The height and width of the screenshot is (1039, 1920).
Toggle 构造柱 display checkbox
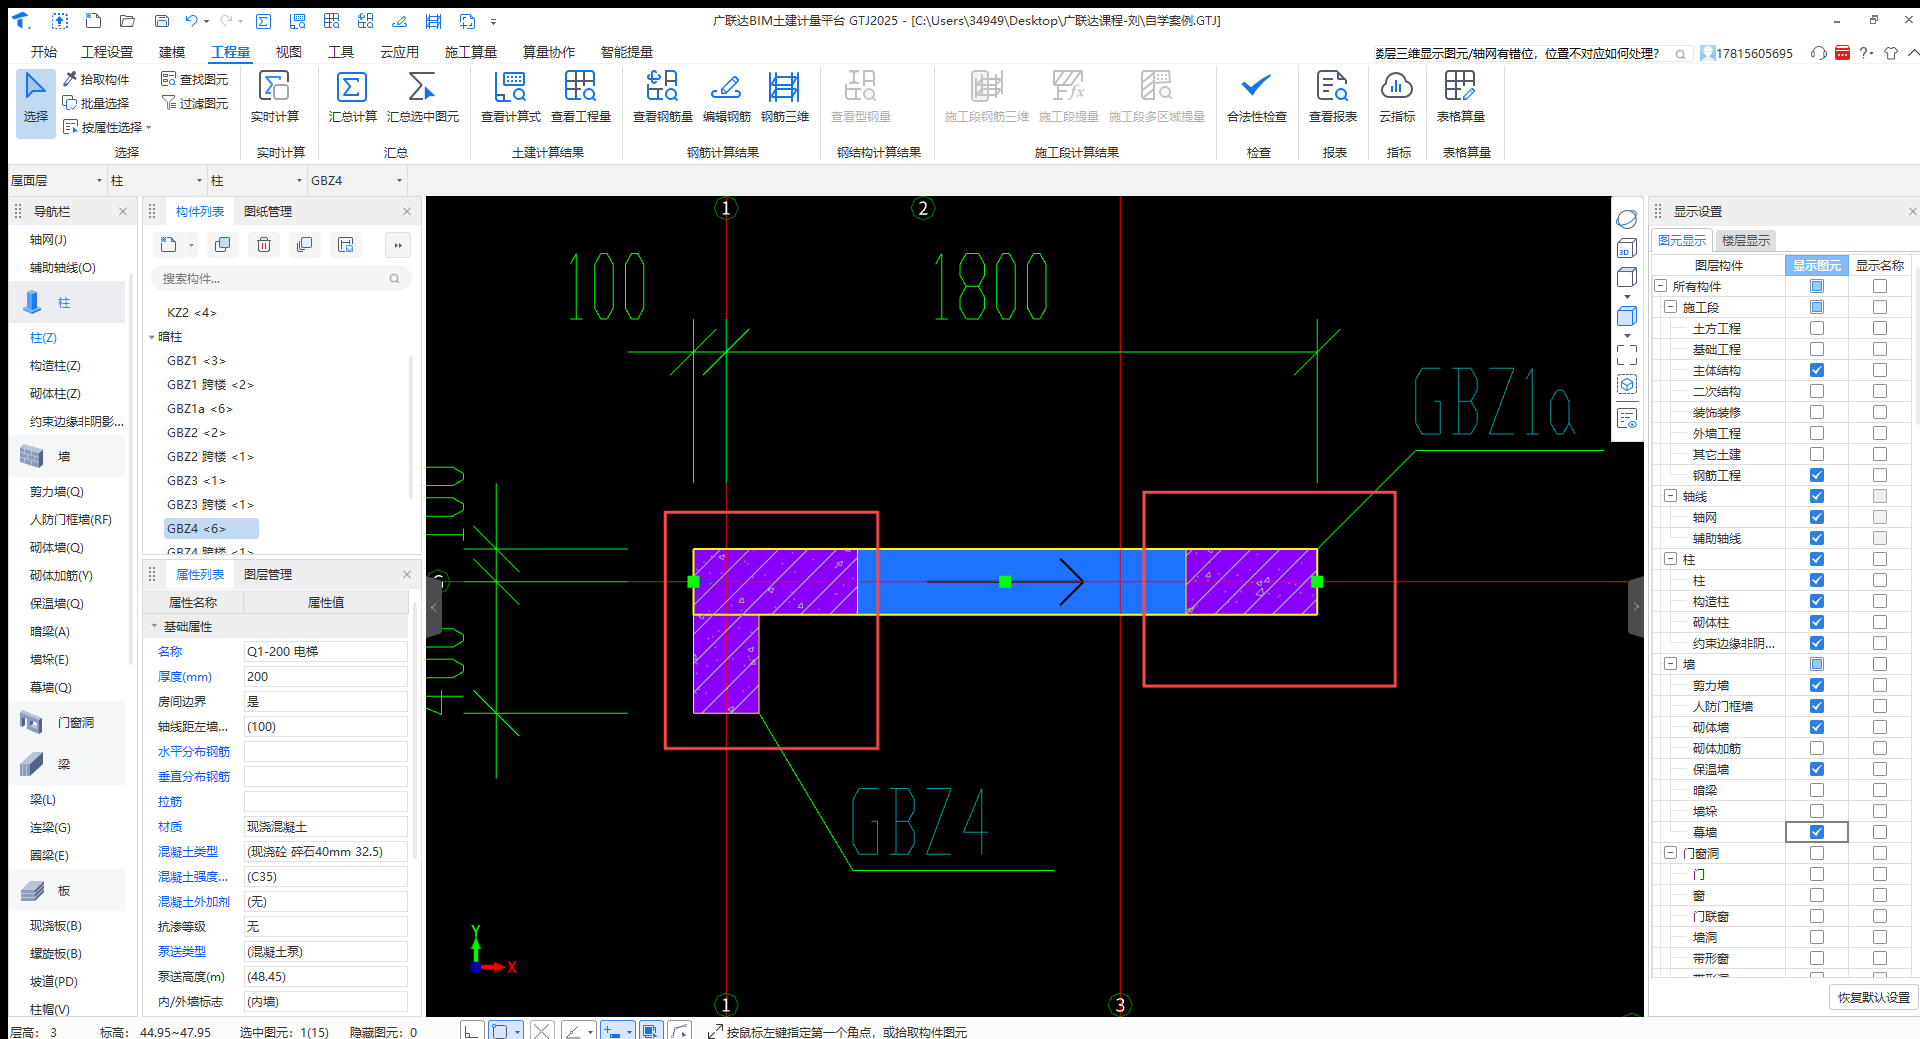1817,601
